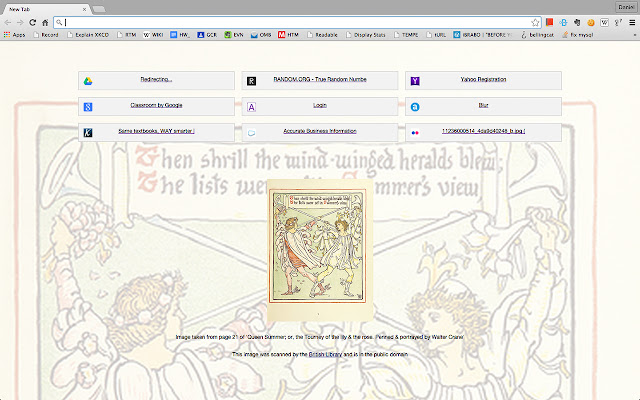
Task: Open the Apps grid shortcut
Action: pos(14,35)
